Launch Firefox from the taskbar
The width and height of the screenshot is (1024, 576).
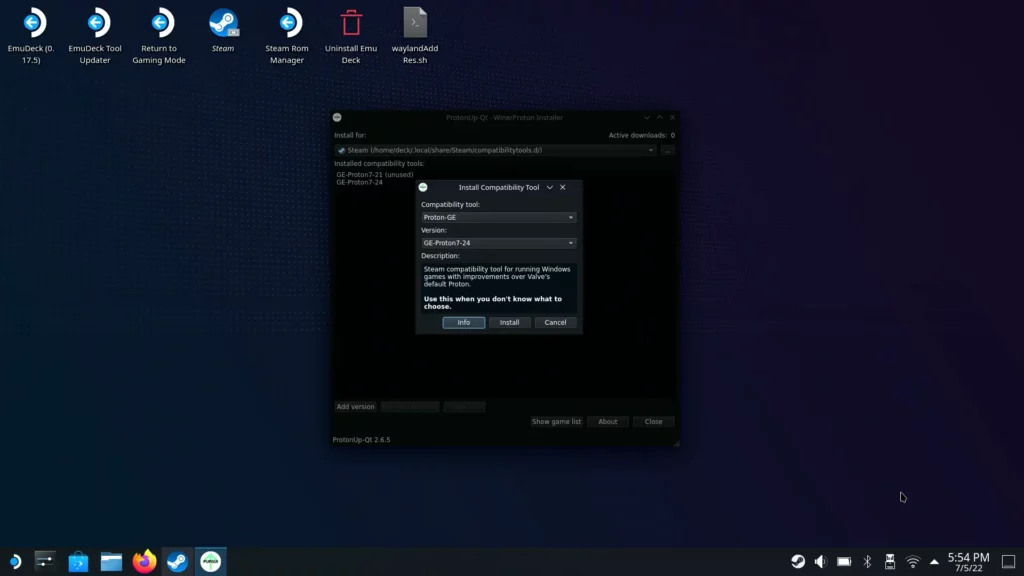pyautogui.click(x=144, y=562)
